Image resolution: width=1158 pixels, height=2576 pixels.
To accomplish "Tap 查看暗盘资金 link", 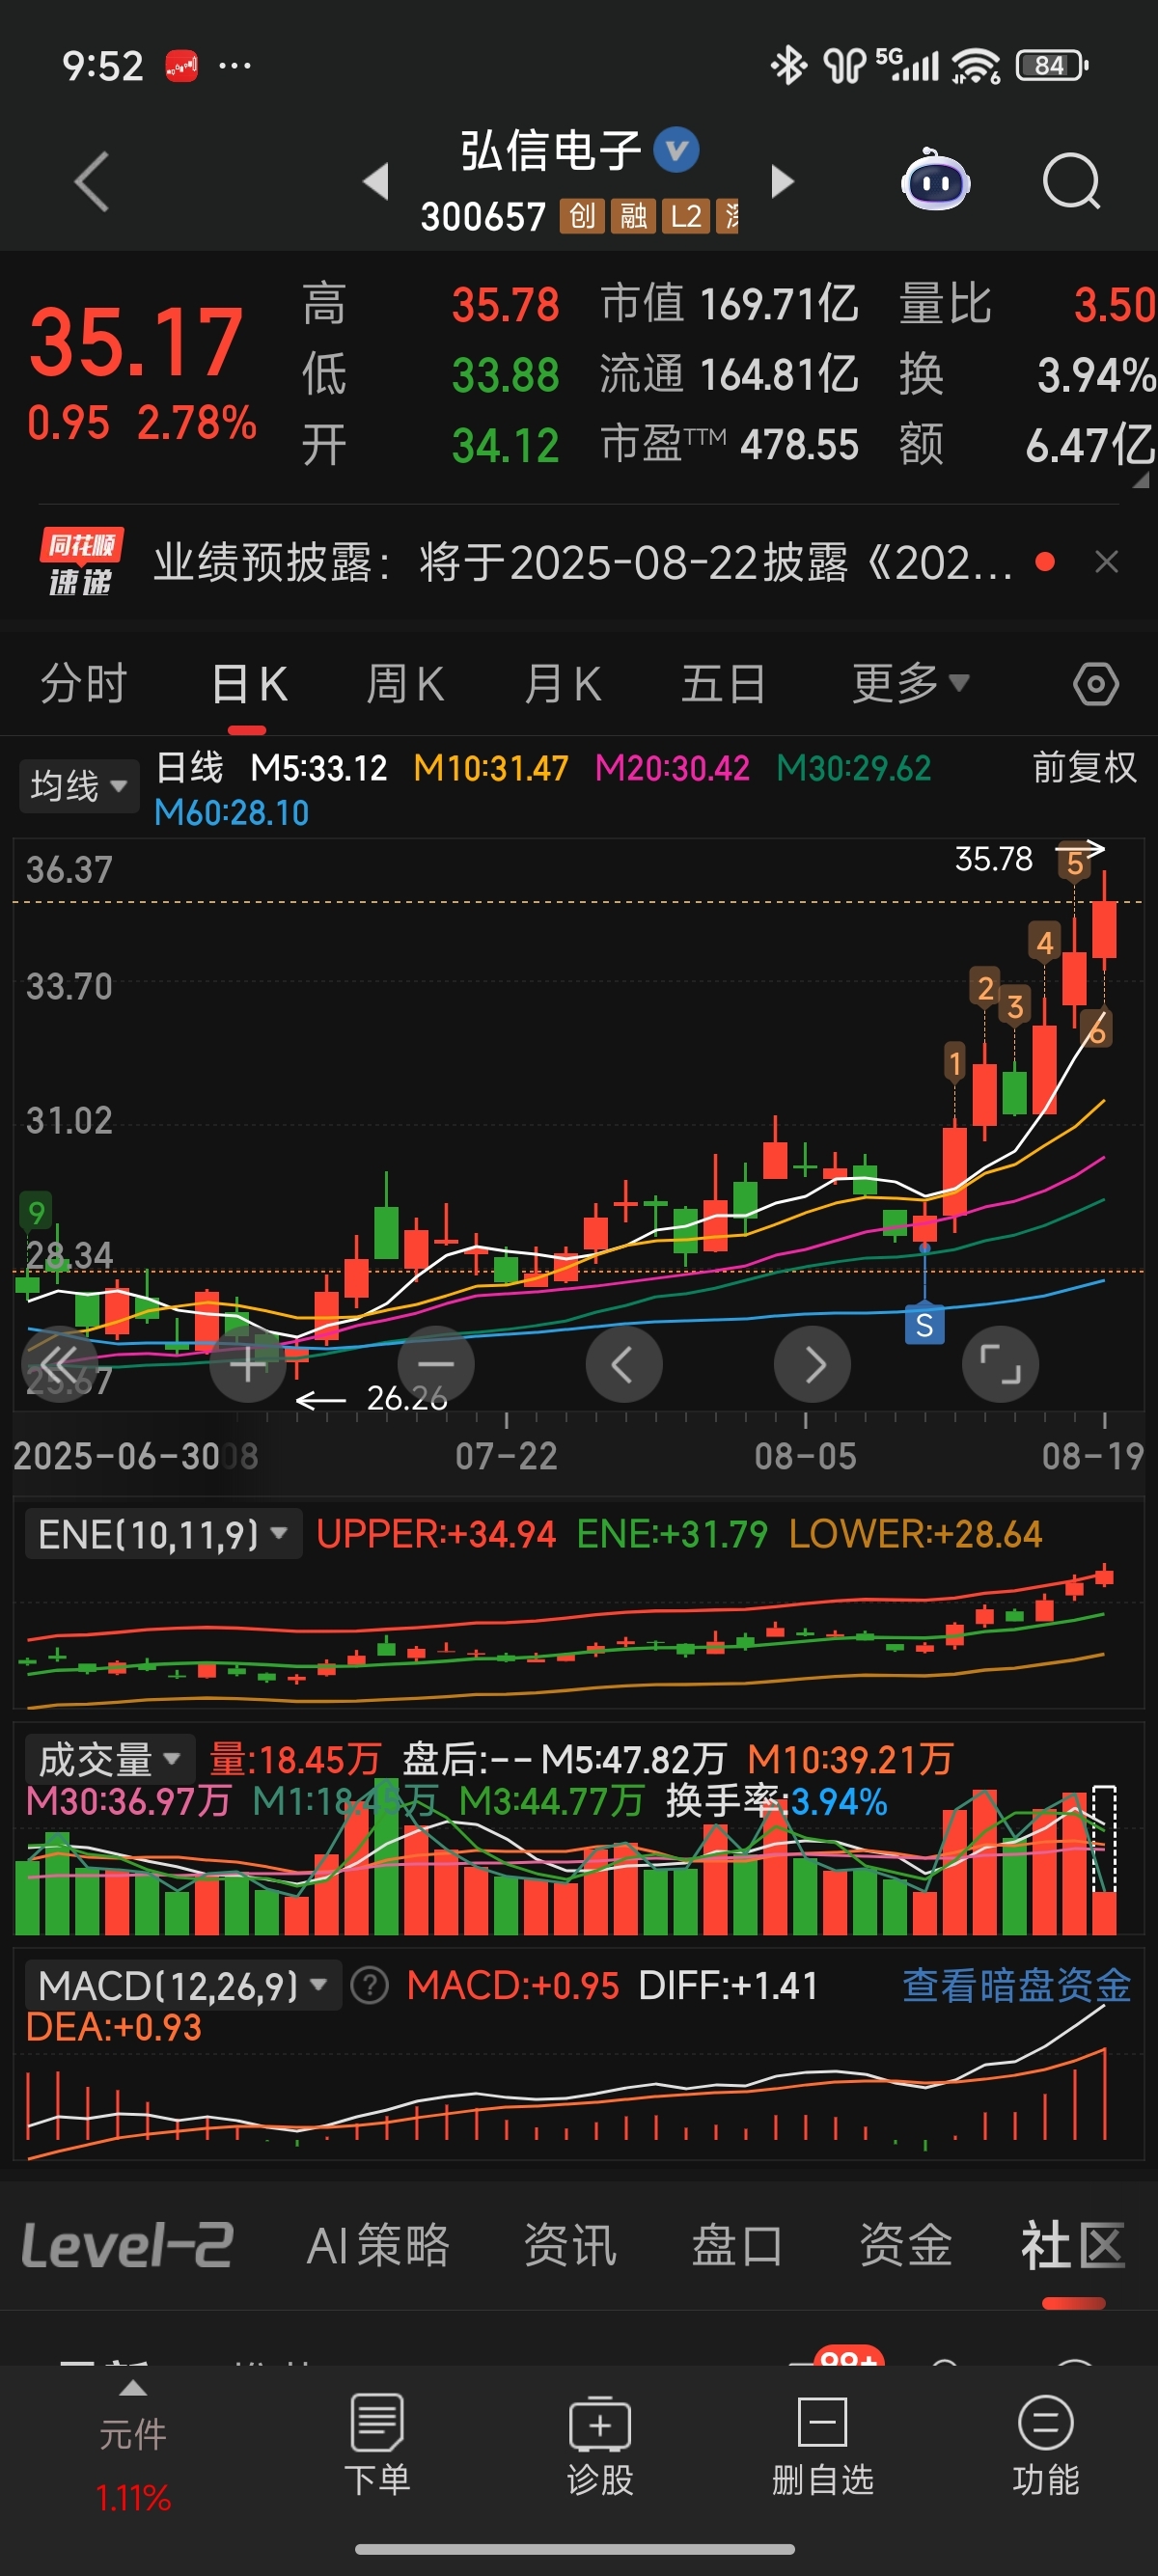I will tap(1016, 1985).
